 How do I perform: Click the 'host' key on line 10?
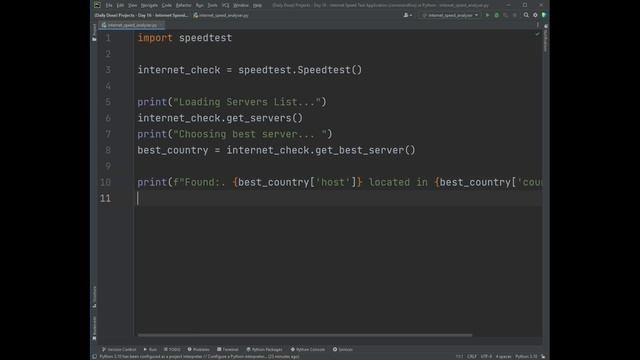click(333, 182)
